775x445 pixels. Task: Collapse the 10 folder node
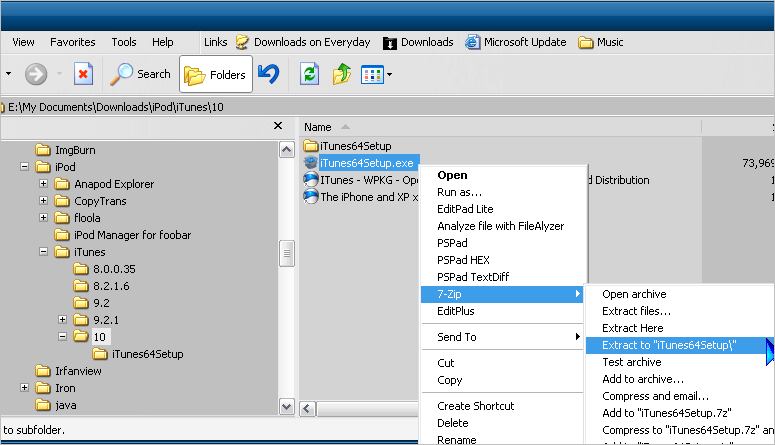click(x=62, y=337)
